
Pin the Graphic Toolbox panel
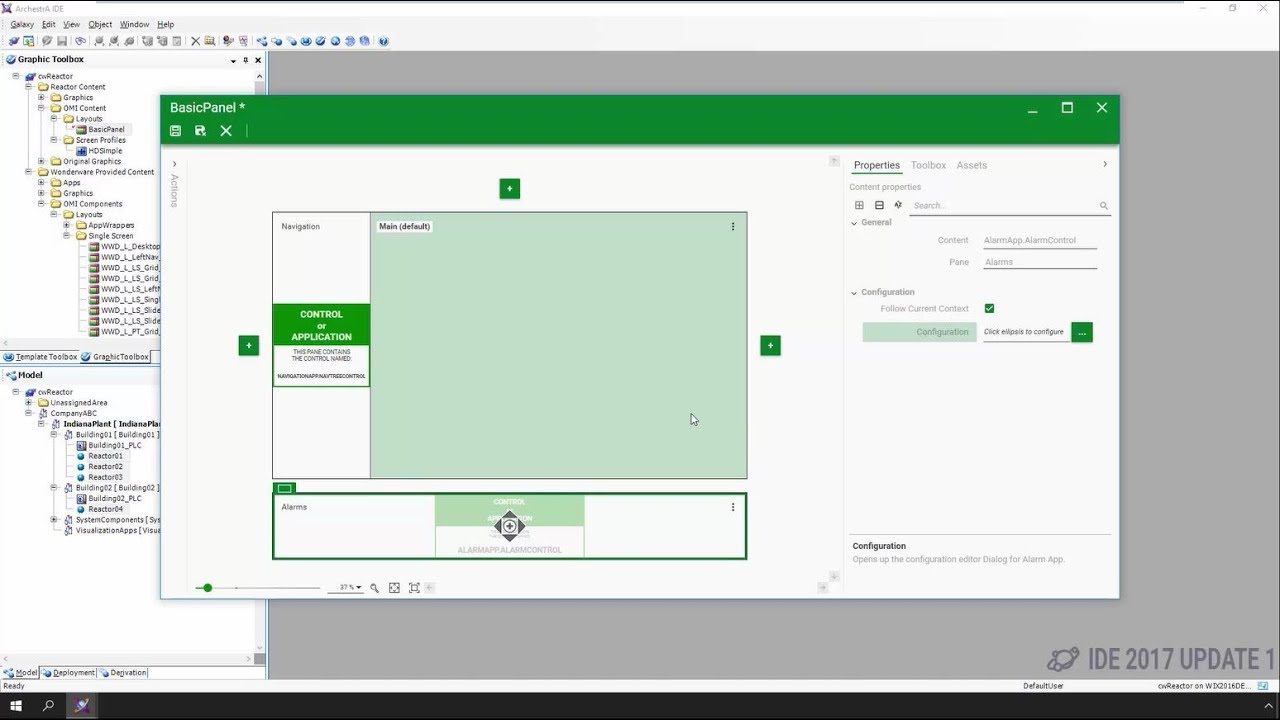coord(246,60)
